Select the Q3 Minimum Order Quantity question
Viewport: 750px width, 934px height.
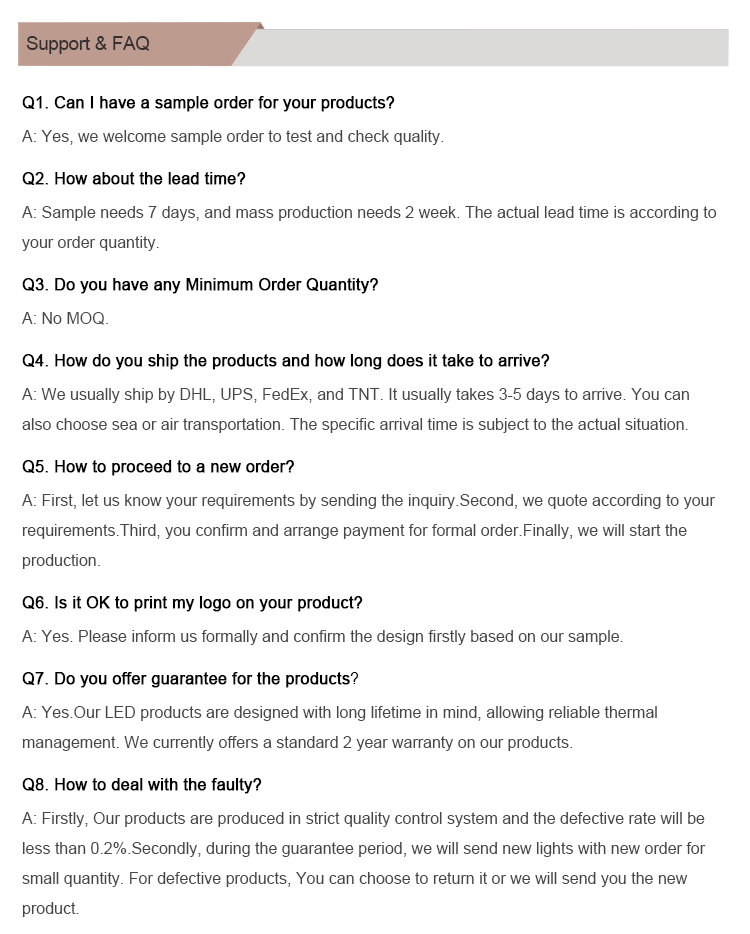click(200, 285)
